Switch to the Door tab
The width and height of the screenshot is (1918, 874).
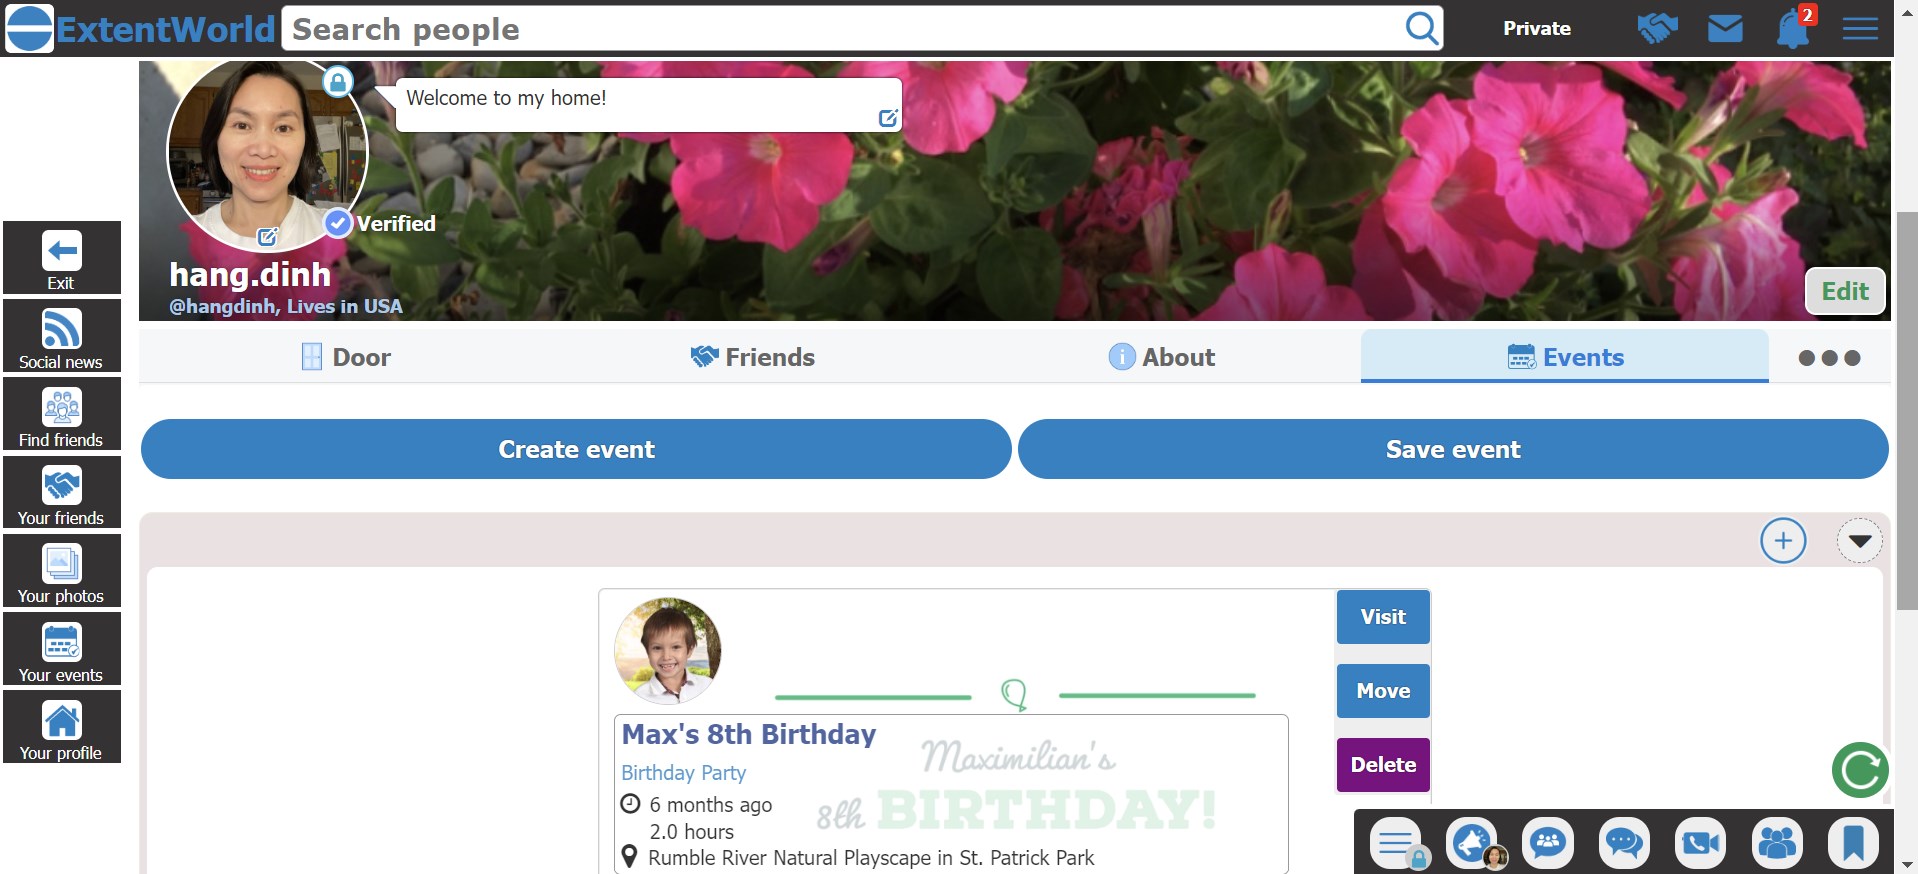(345, 357)
